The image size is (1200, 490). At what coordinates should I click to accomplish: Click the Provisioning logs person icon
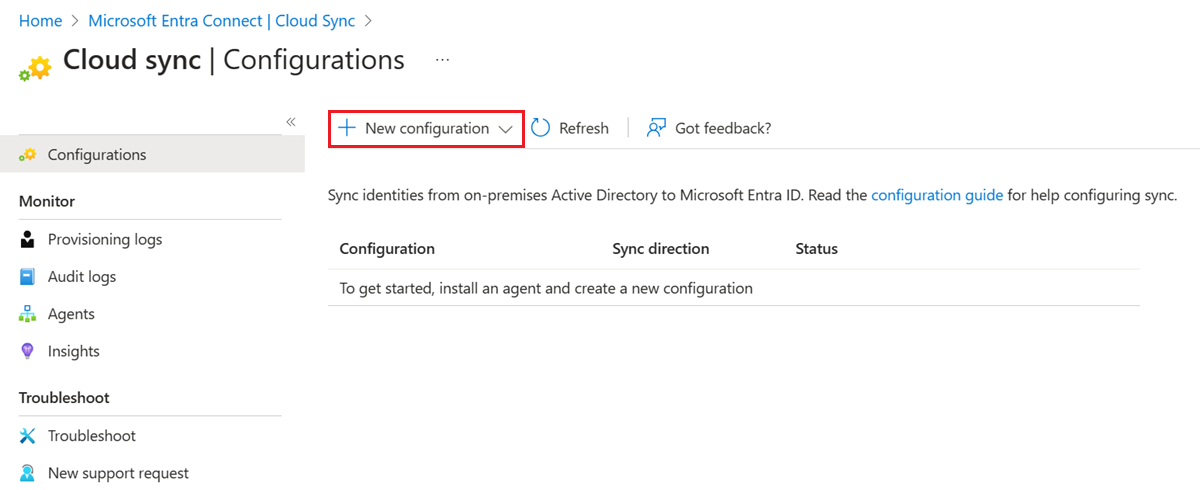pos(28,240)
